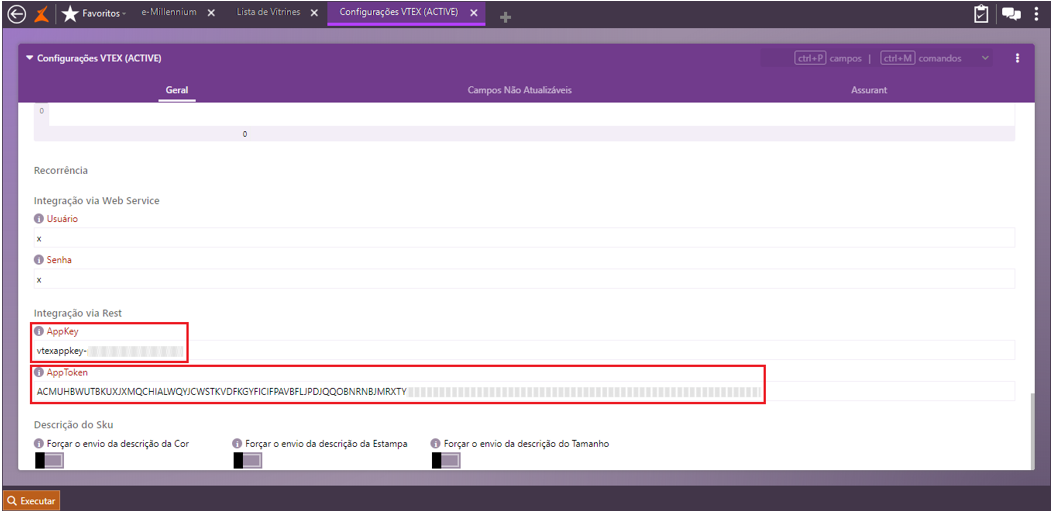
Task: Switch to the Lista de Vitrines tab
Action: (268, 13)
